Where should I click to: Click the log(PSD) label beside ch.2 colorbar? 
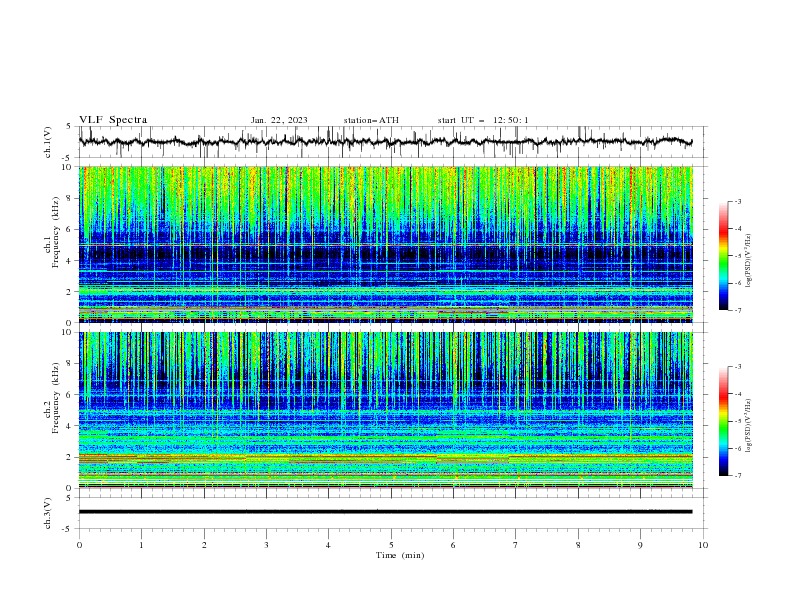[x=748, y=425]
